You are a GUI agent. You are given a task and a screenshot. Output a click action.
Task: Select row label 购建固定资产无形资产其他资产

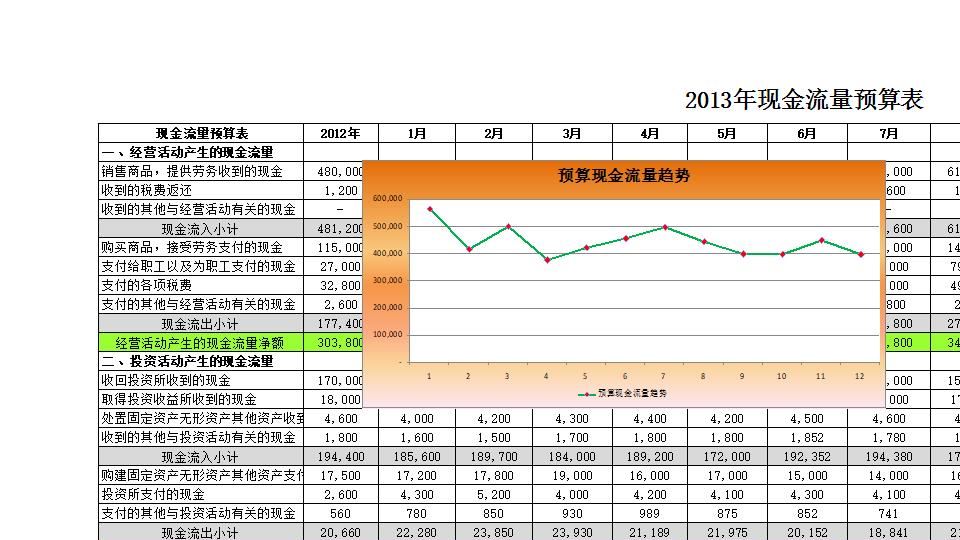point(202,476)
